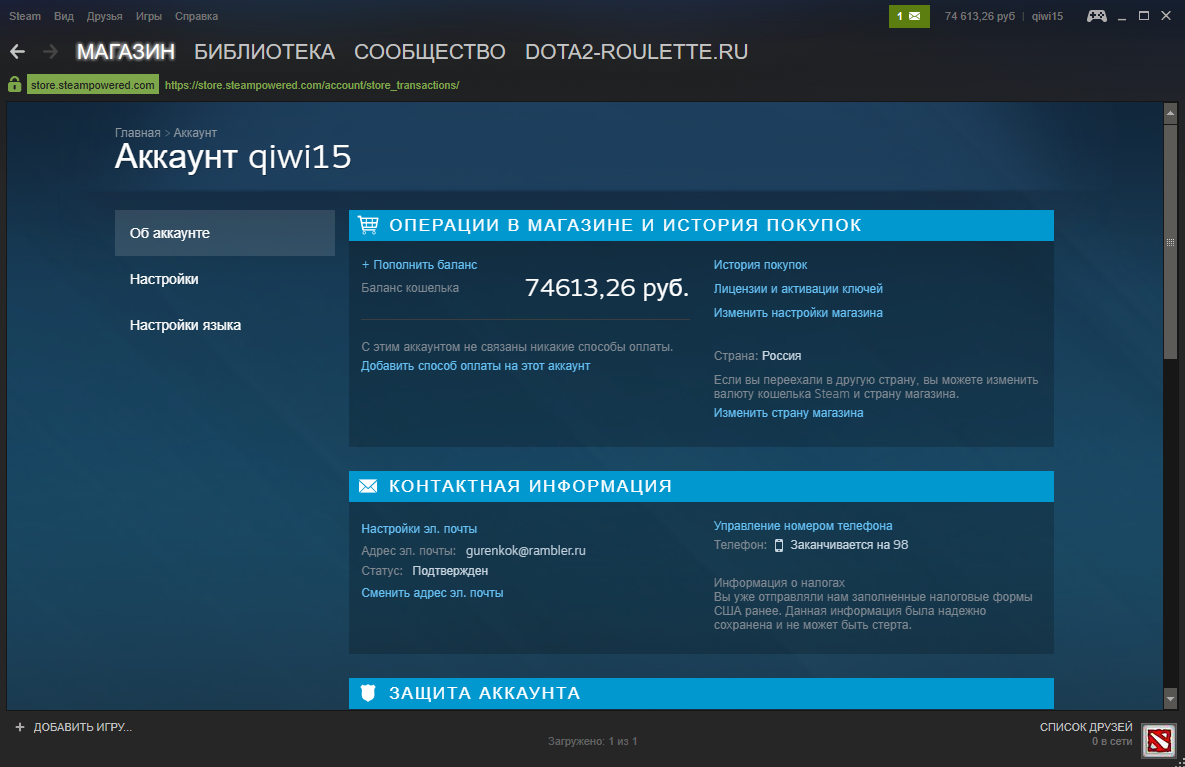This screenshot has width=1185, height=767.
Task: Launch Big Picture mode via controller icon
Action: click(1097, 16)
